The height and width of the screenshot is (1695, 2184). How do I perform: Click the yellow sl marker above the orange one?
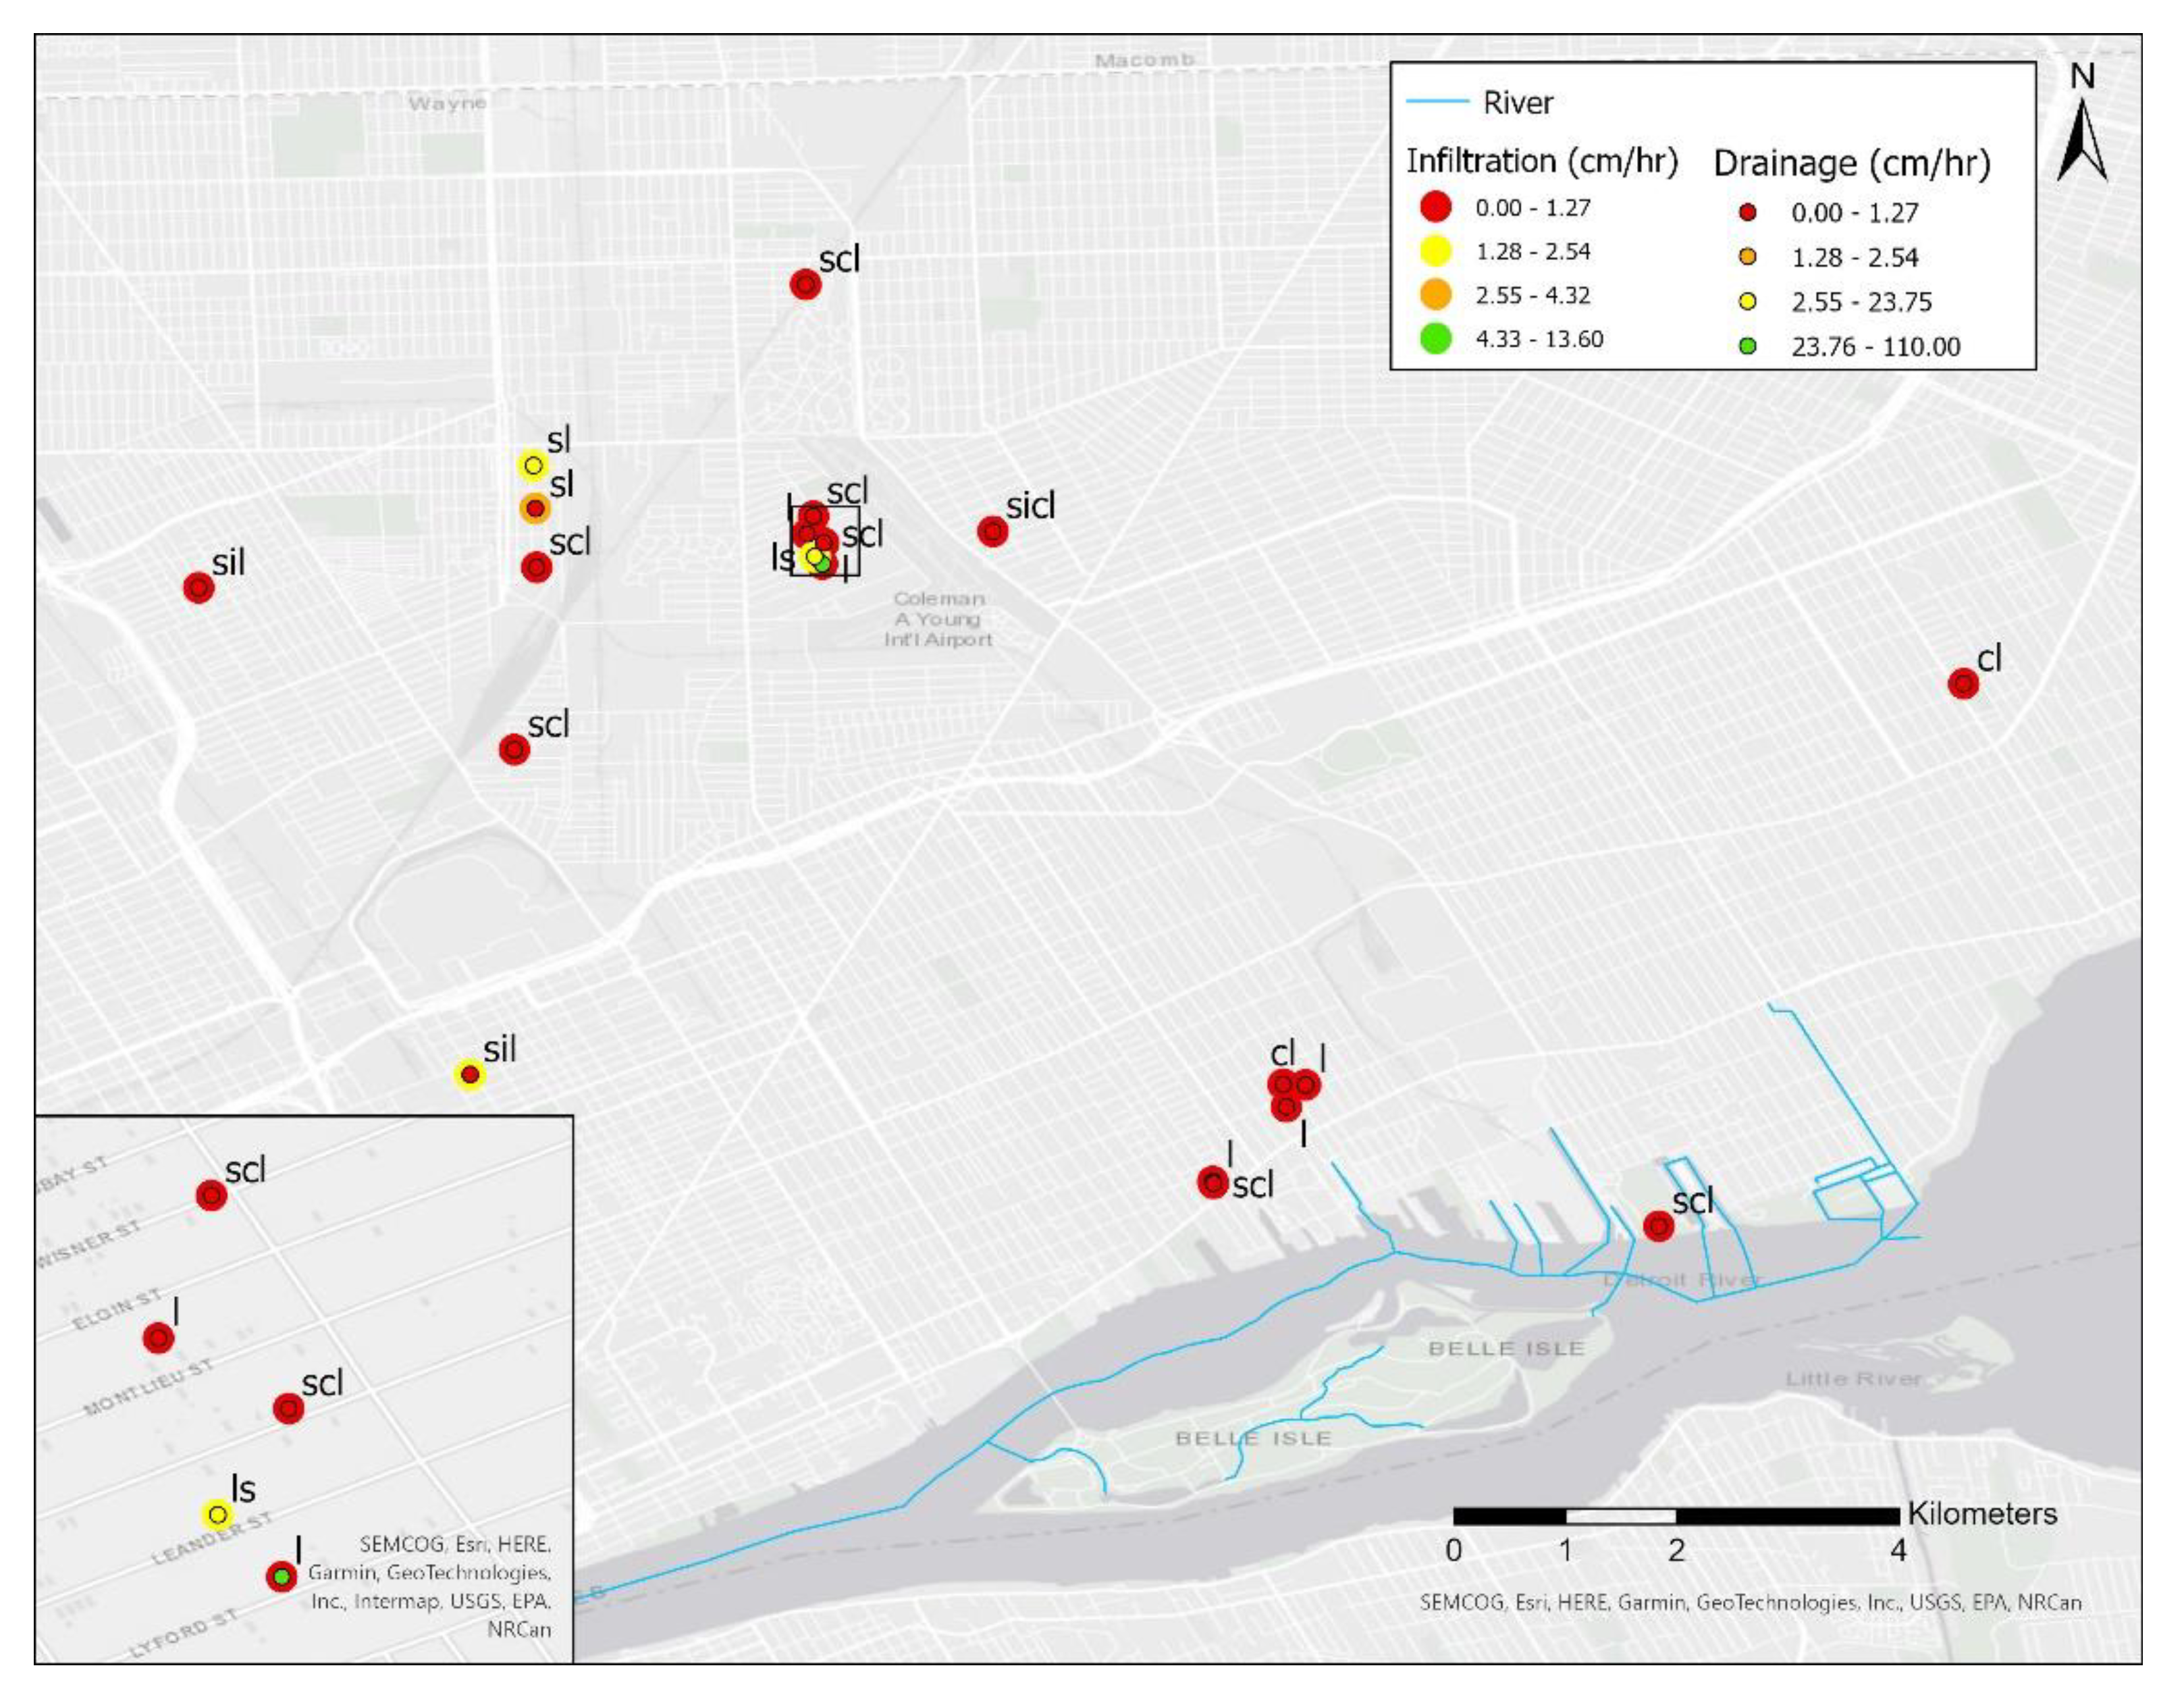[x=533, y=465]
